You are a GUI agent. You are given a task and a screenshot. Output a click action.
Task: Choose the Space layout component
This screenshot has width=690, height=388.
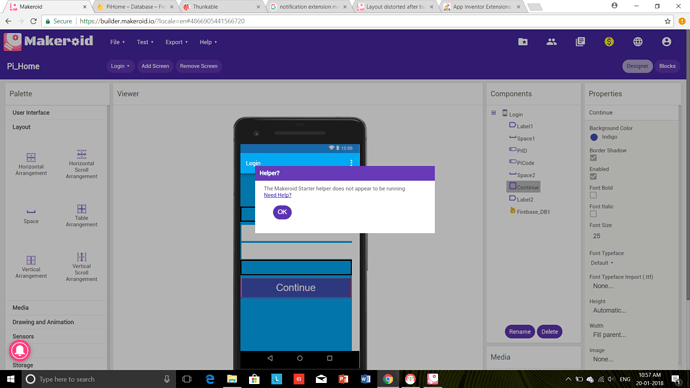[x=31, y=212]
